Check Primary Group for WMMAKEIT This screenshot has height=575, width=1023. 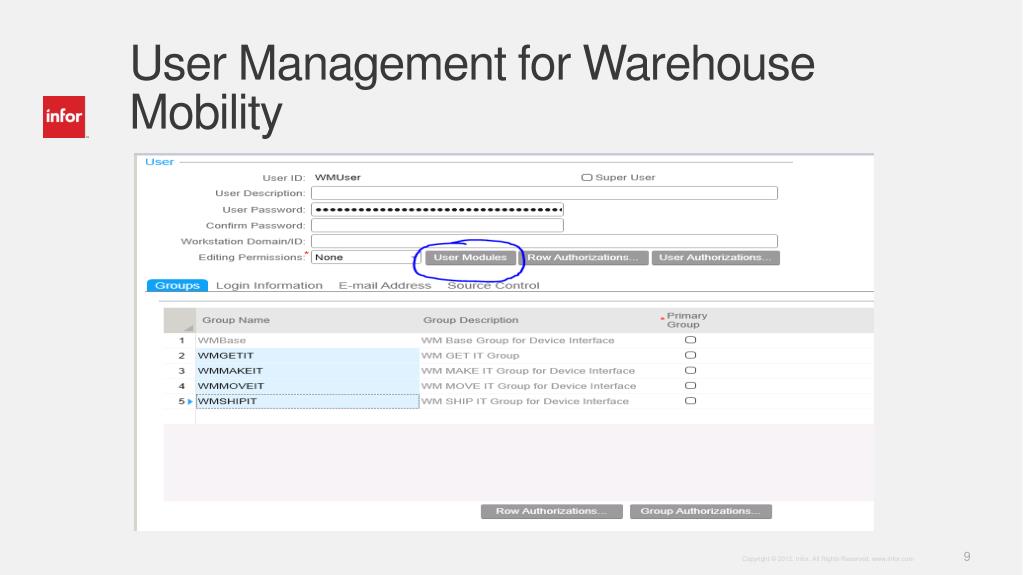coord(690,371)
